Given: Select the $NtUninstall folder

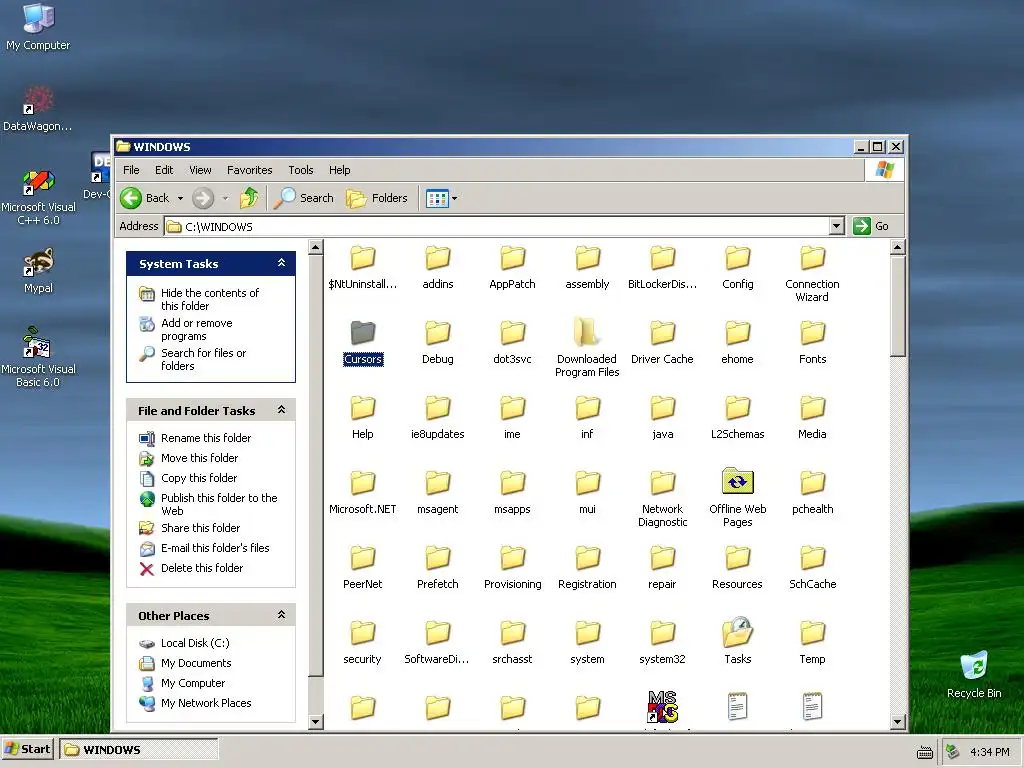Looking at the screenshot, I should 362,268.
